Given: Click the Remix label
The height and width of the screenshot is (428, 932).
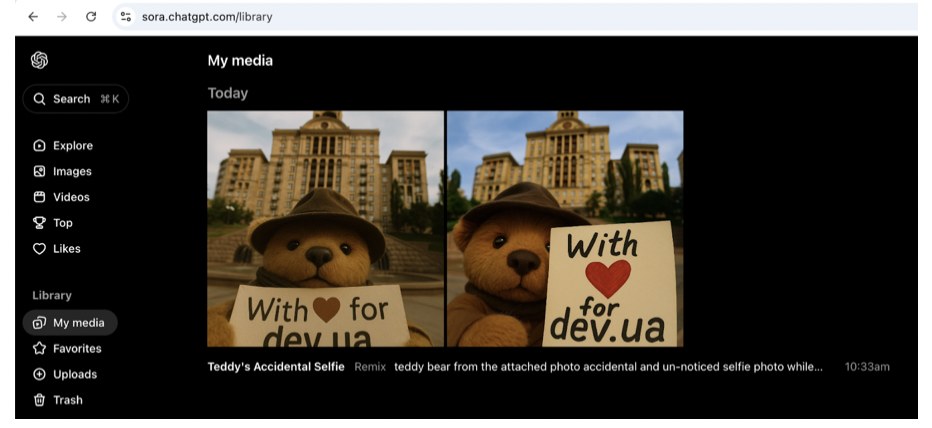Looking at the screenshot, I should pos(370,367).
